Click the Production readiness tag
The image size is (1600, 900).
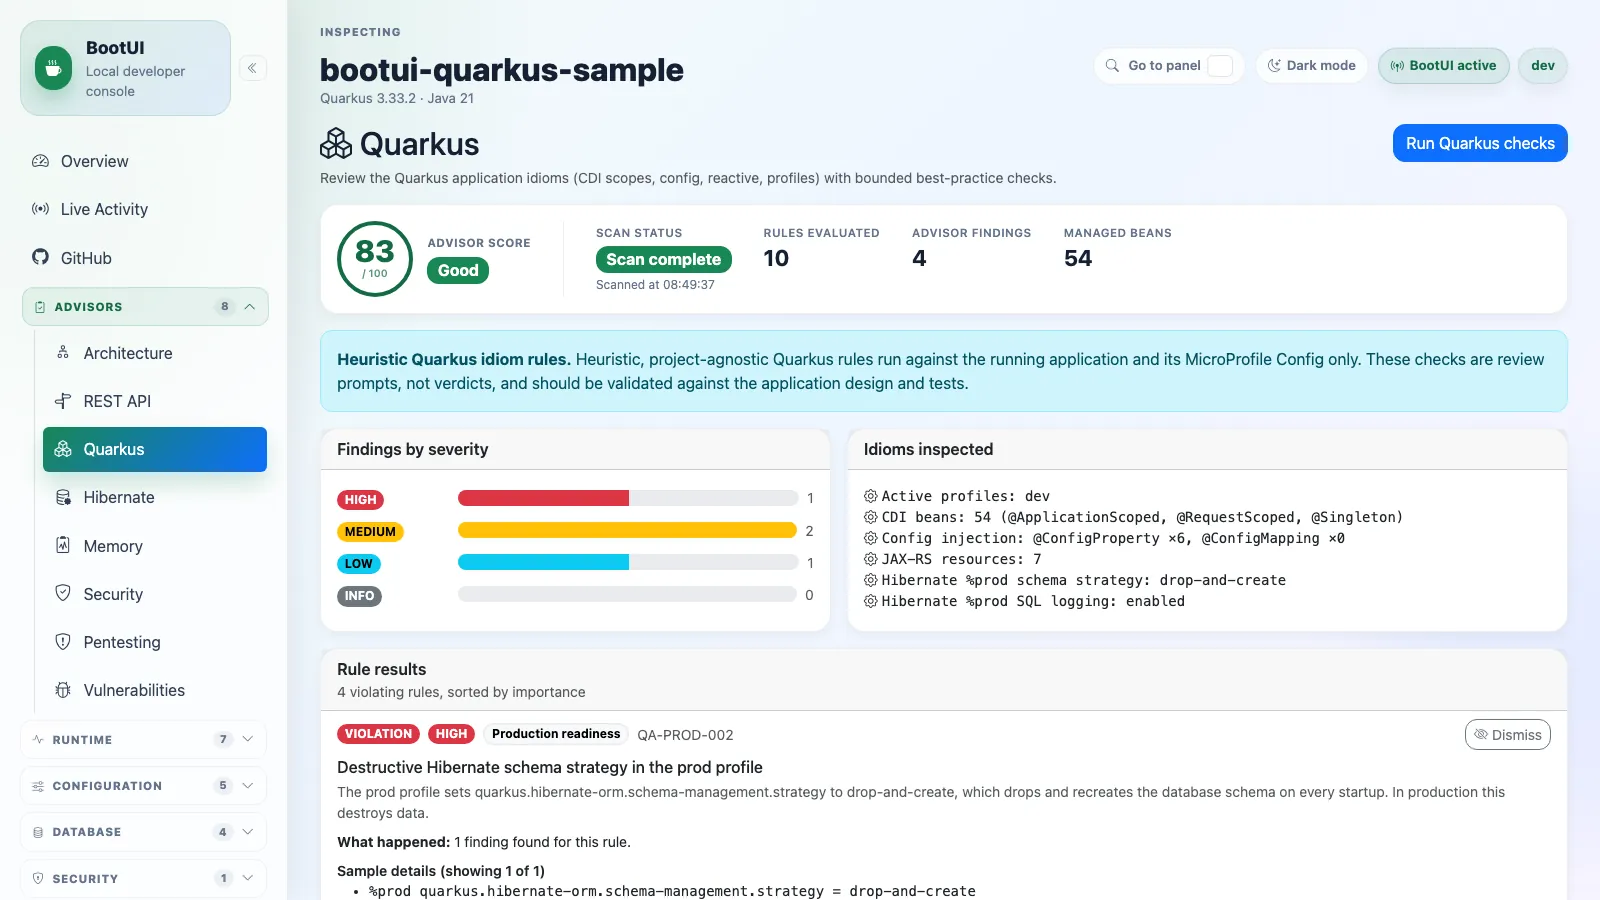[x=556, y=734]
